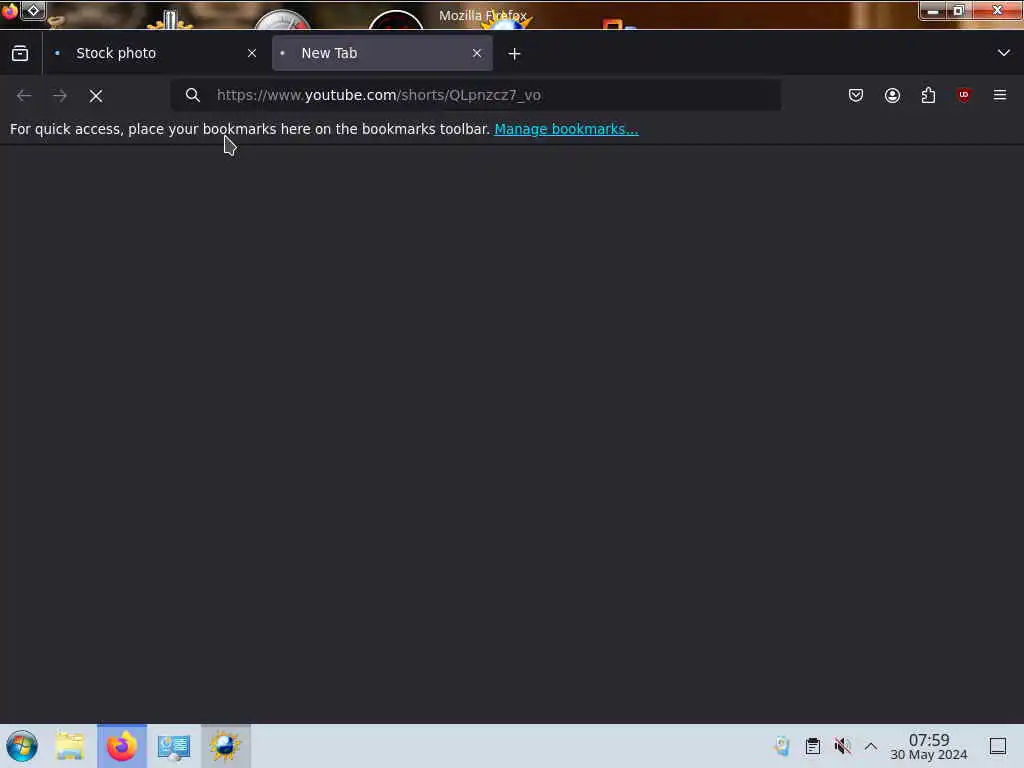The width and height of the screenshot is (1024, 768).
Task: Open the Firefox account menu
Action: [x=892, y=95]
